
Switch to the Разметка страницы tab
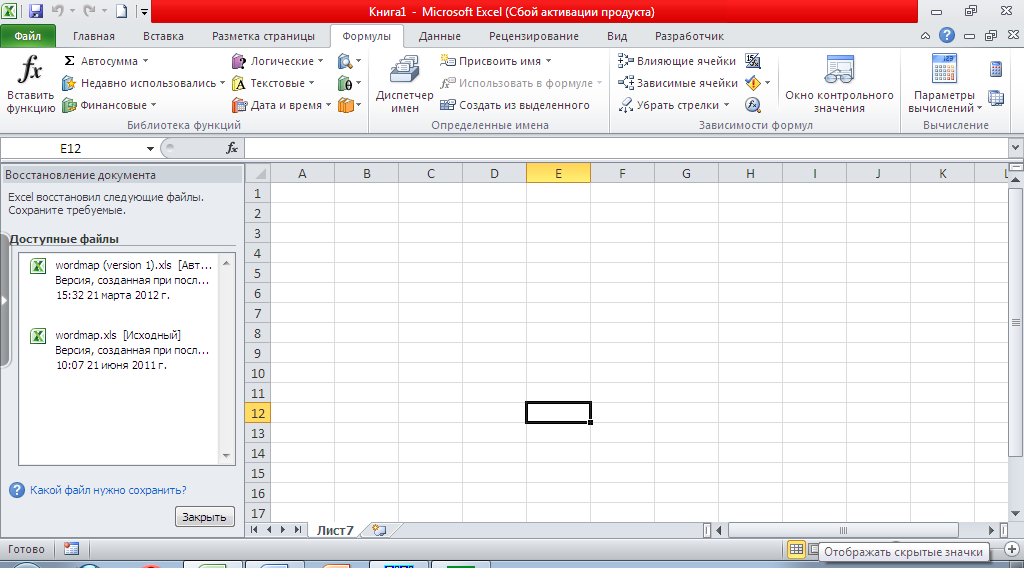click(x=263, y=36)
